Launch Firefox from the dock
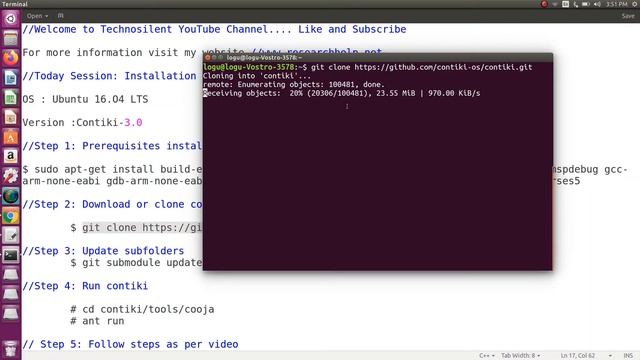Viewport: 640px width, 360px height. click(x=11, y=58)
